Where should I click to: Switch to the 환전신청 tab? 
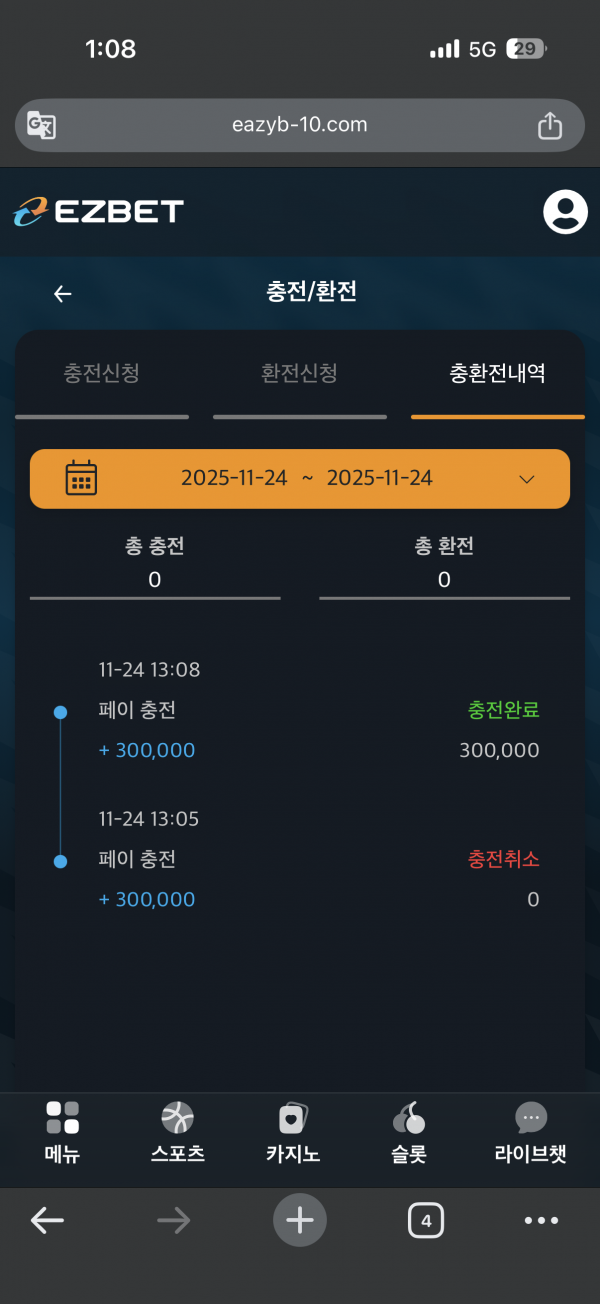299,374
